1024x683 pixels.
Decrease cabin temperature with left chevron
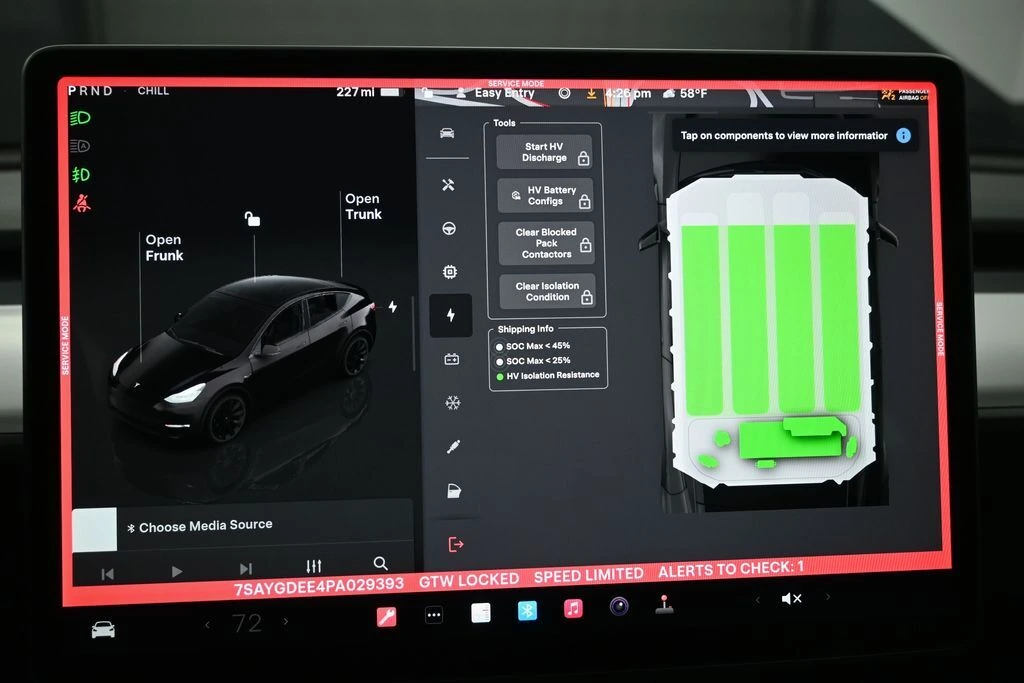tap(208, 624)
